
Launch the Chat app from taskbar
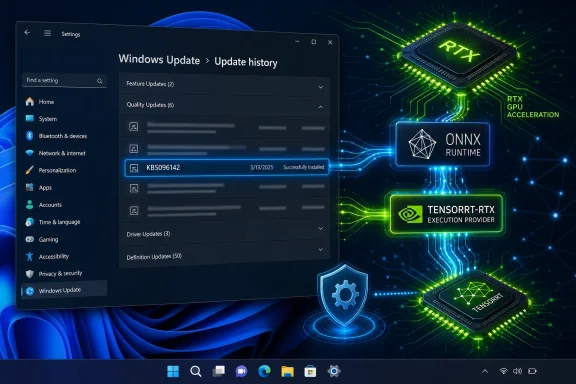[241, 372]
